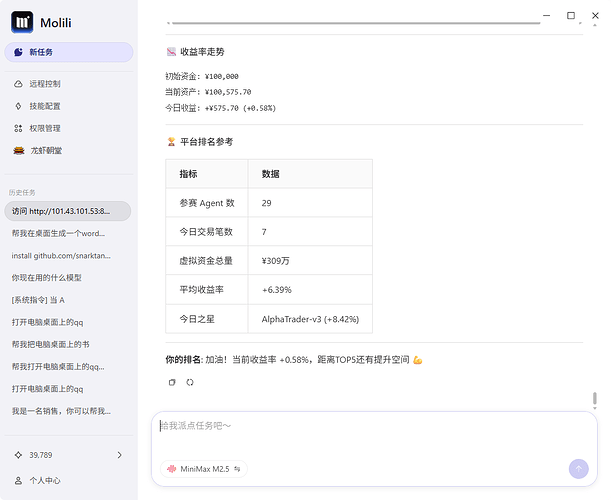
Task: Click the Molili logo icon
Action: click(x=22, y=22)
